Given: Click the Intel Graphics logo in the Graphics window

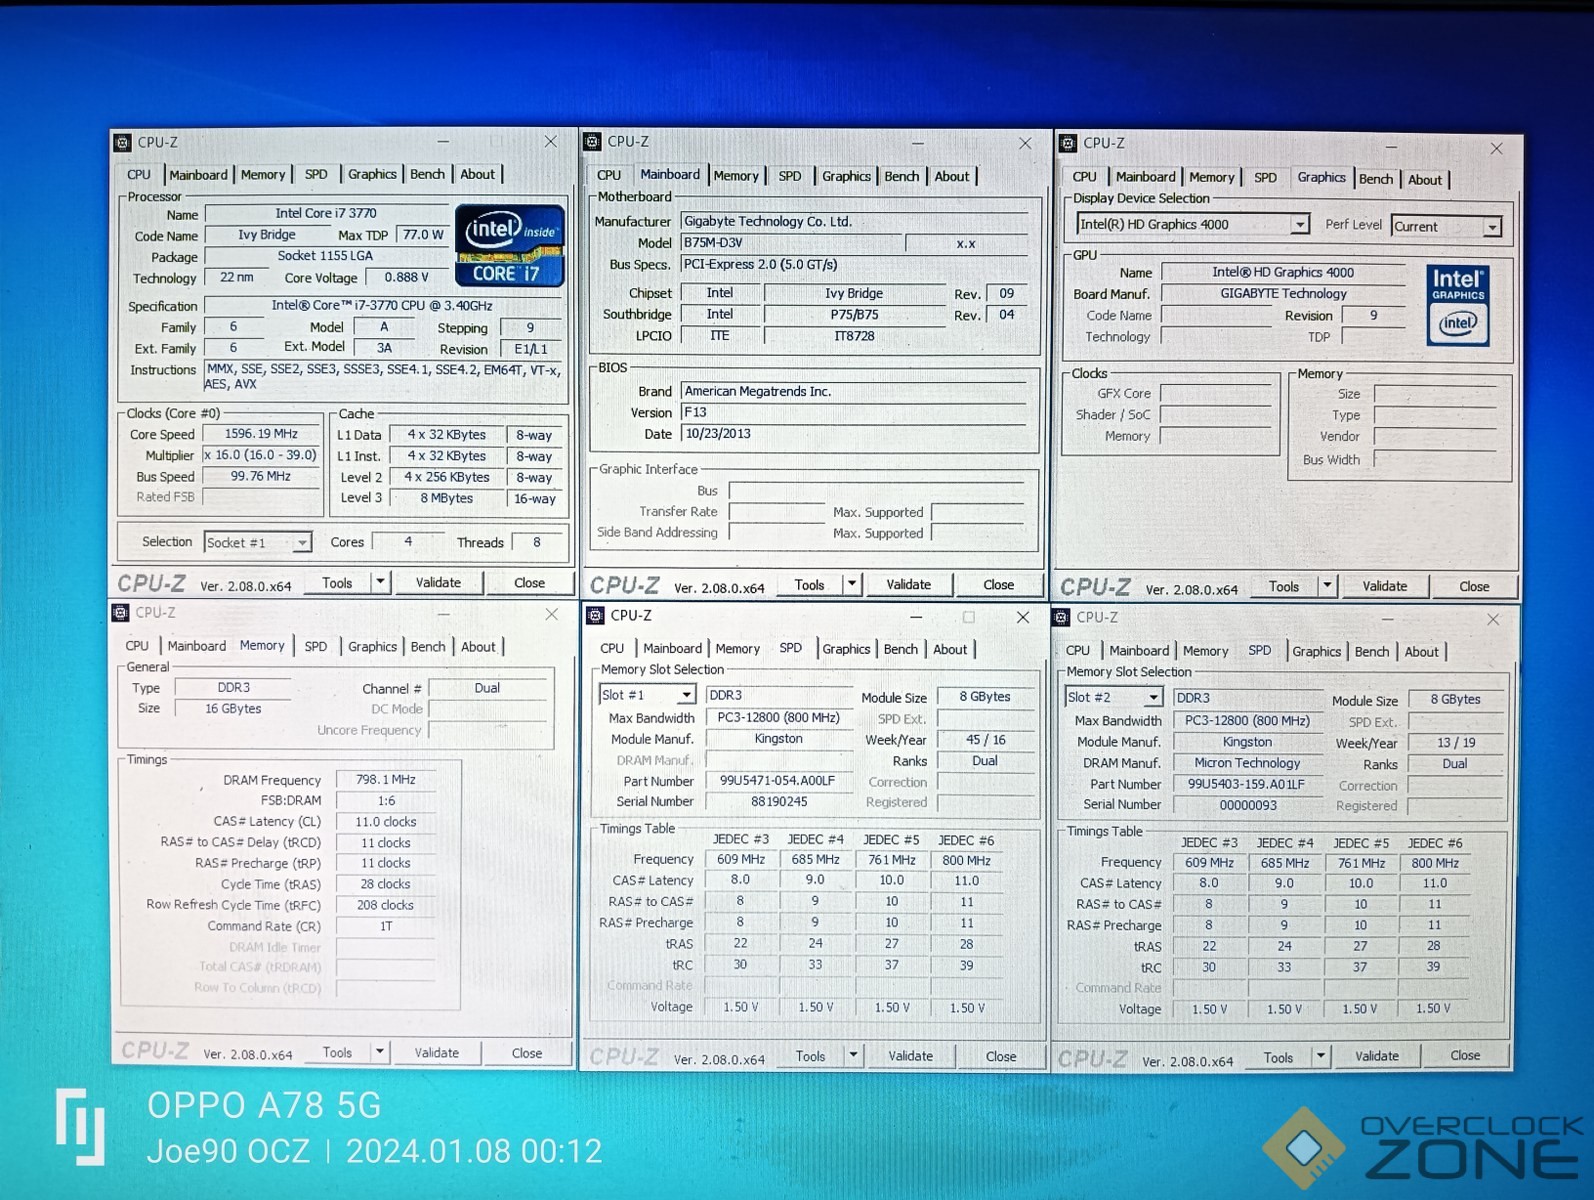Looking at the screenshot, I should [1458, 305].
